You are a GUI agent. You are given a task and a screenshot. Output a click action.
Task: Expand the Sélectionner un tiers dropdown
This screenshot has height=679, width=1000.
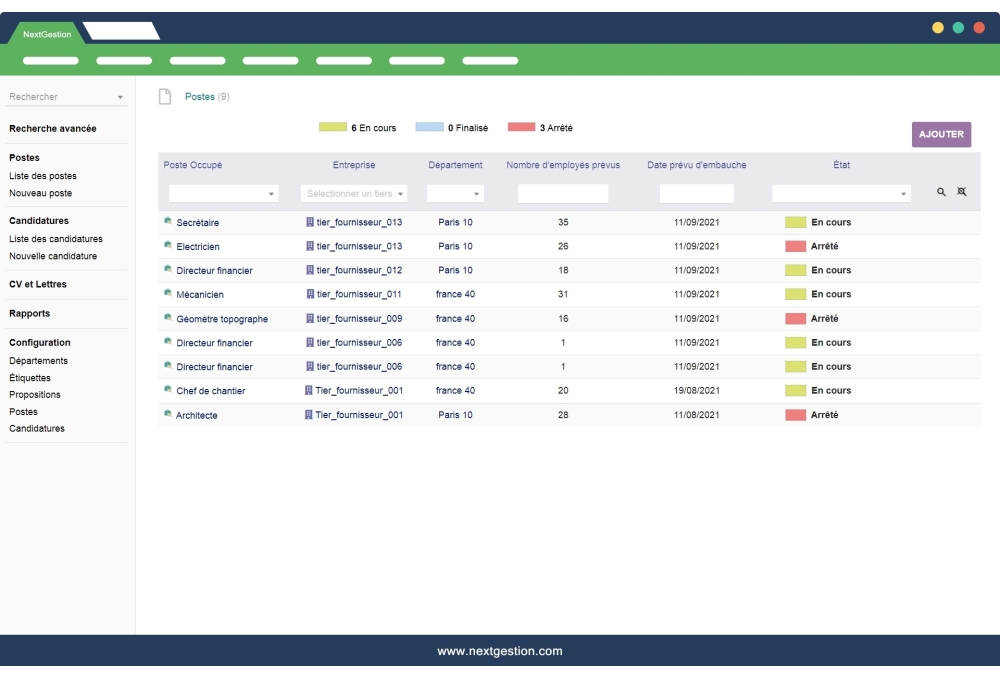tap(354, 194)
